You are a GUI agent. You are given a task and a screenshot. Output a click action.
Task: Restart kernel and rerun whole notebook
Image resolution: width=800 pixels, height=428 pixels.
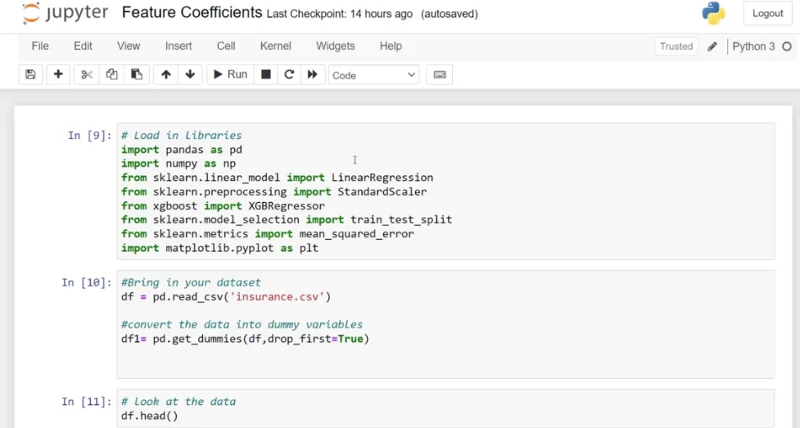[x=312, y=74]
